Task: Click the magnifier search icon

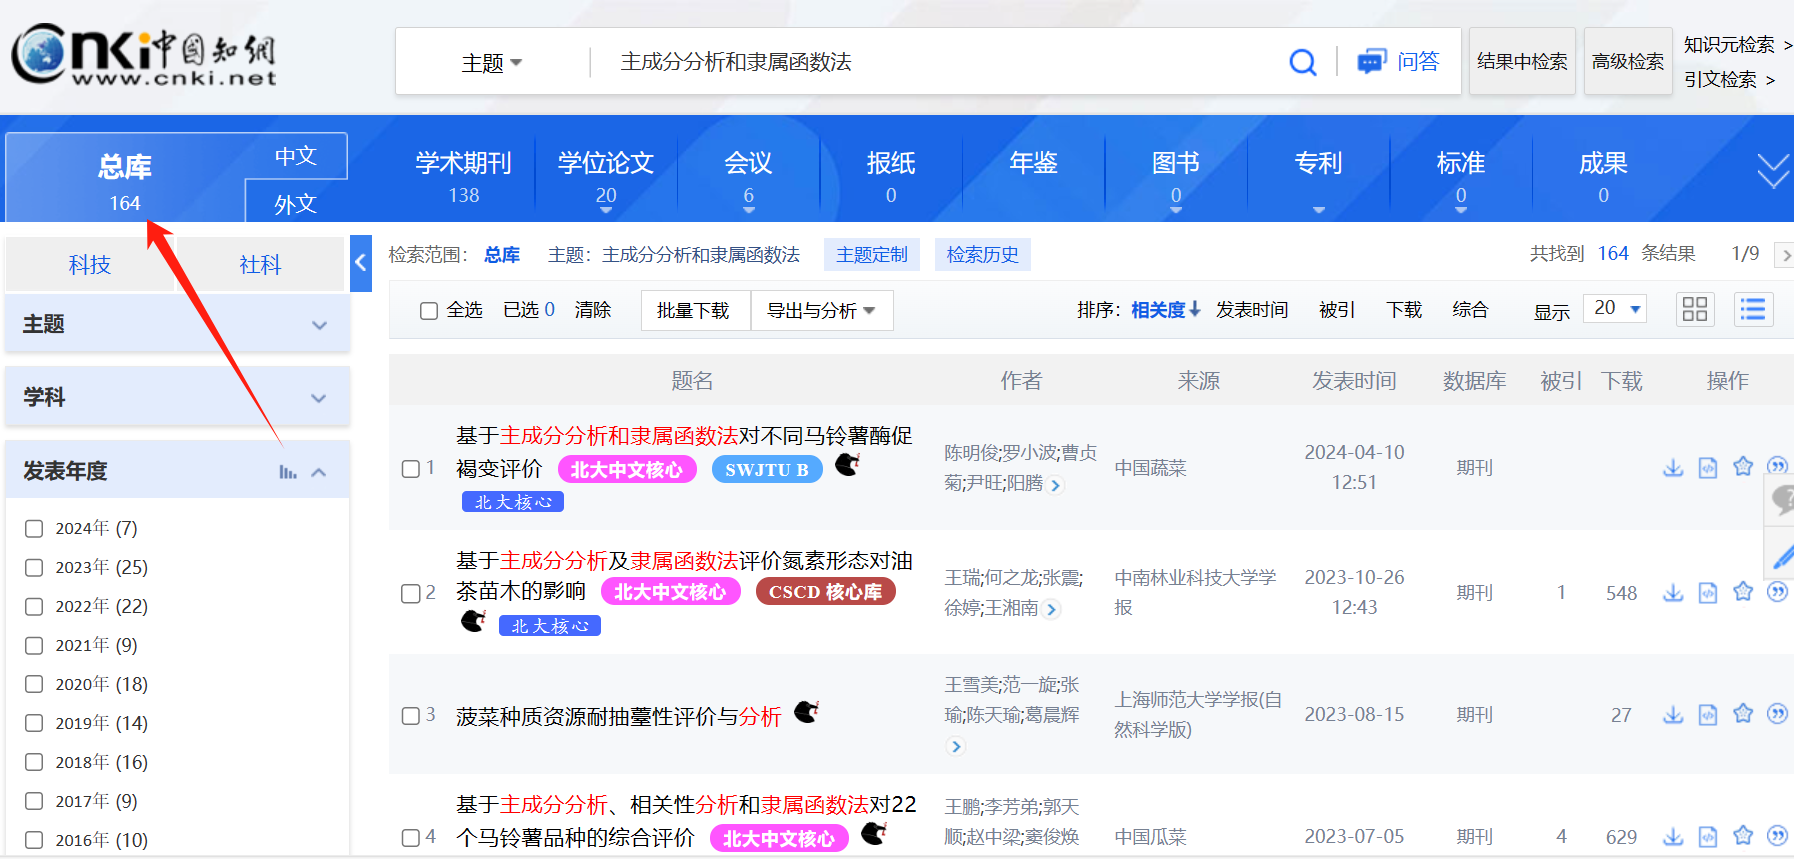Action: point(1302,62)
